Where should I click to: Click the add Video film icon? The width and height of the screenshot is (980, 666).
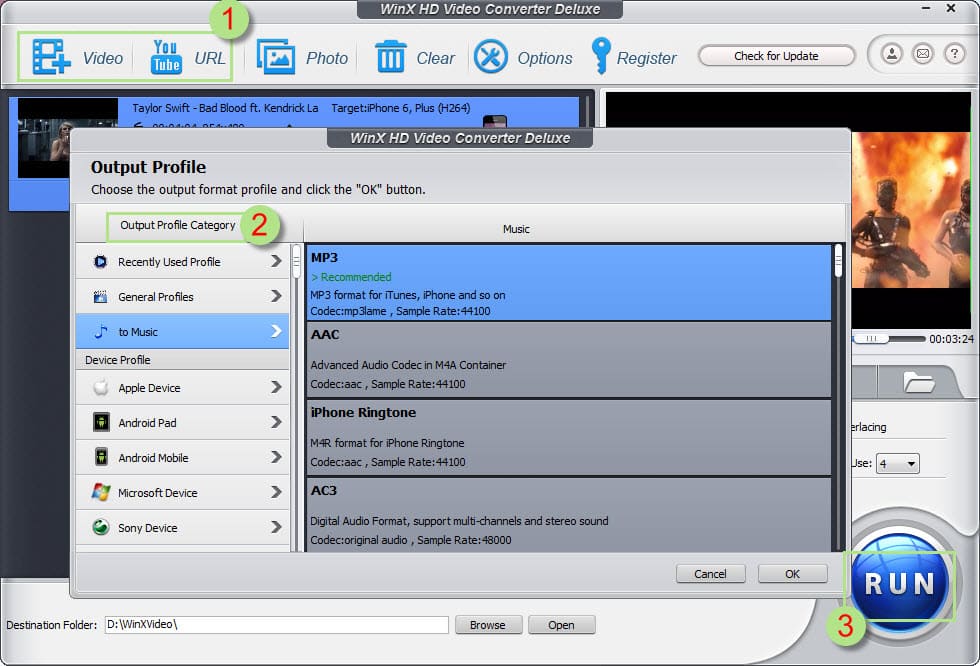[51, 57]
